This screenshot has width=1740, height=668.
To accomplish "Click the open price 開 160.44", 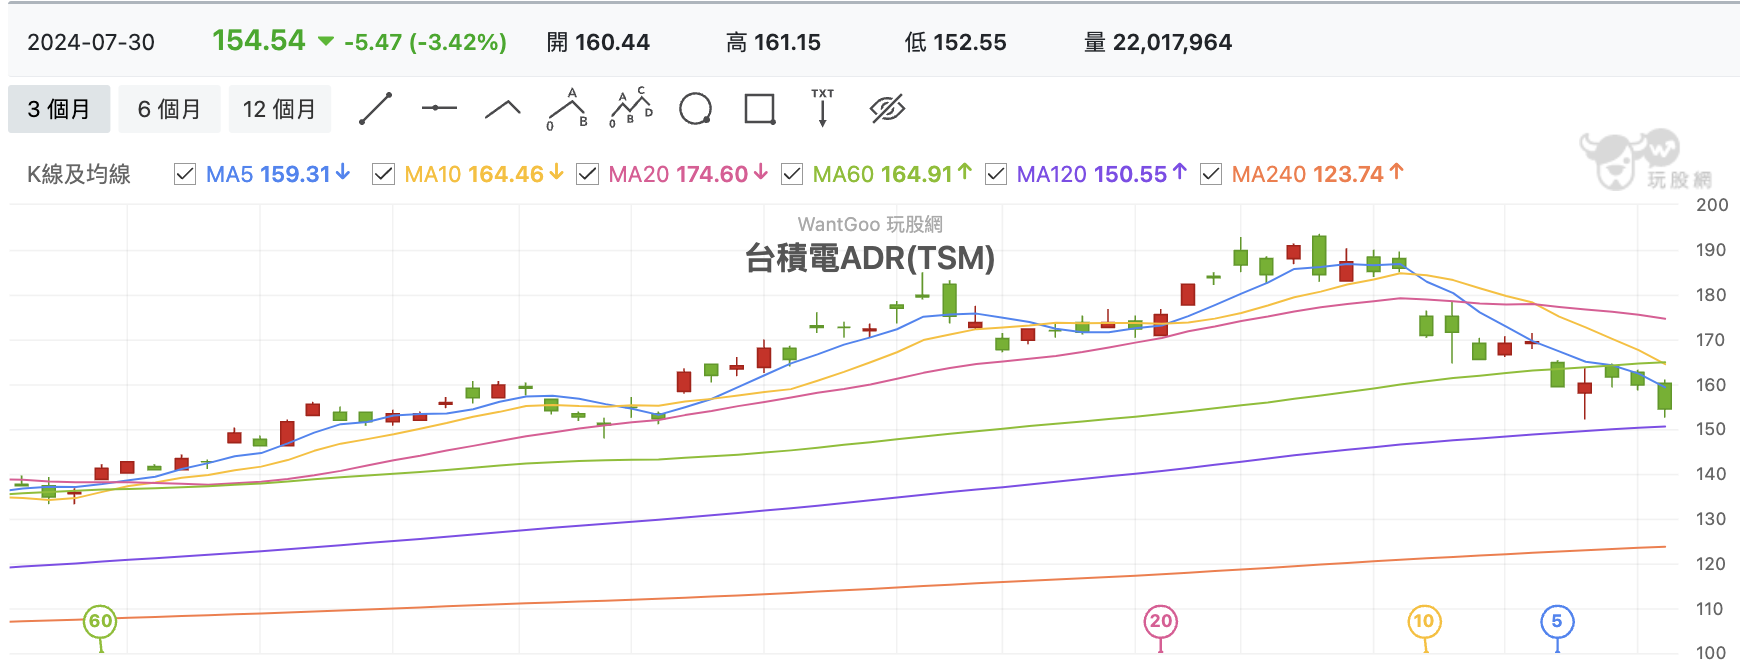I will pyautogui.click(x=598, y=42).
